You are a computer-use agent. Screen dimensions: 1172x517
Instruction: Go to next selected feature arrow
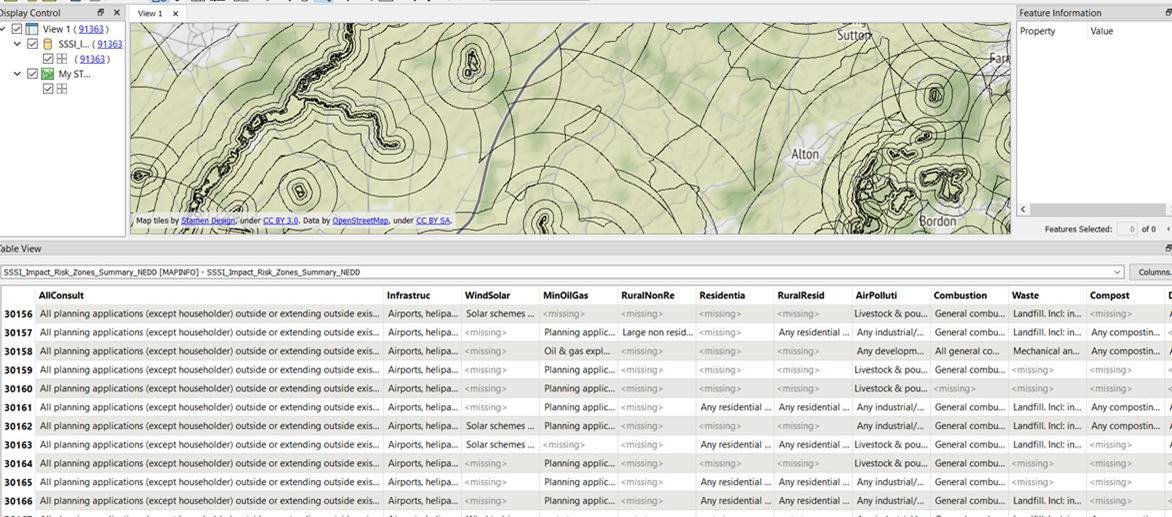(1168, 229)
